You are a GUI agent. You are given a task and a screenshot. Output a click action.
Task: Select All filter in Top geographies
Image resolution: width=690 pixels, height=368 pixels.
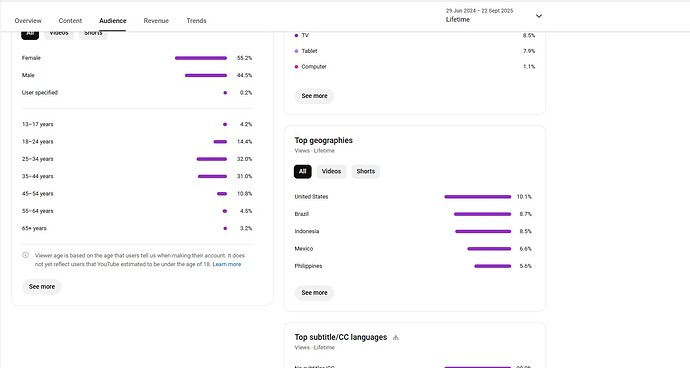click(x=303, y=172)
